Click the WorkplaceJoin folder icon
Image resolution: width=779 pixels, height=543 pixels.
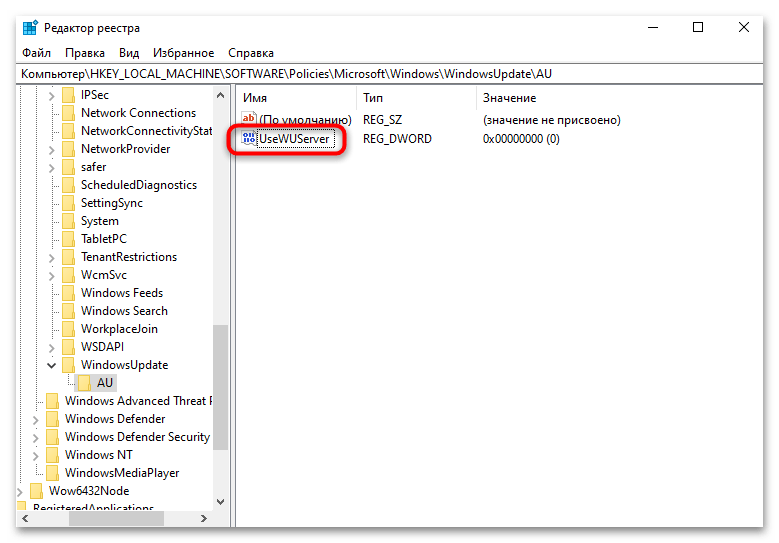[x=69, y=329]
